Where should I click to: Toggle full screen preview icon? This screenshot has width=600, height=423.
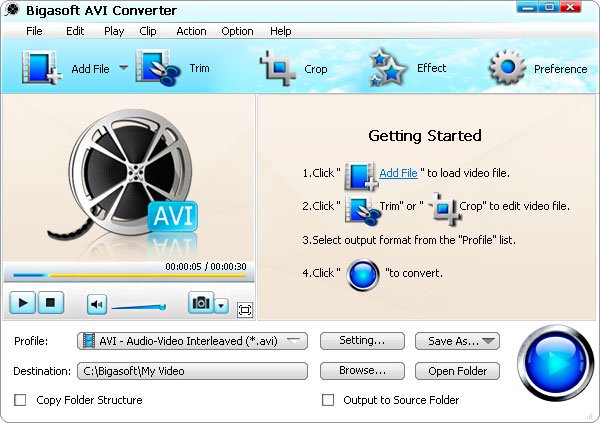(x=245, y=310)
